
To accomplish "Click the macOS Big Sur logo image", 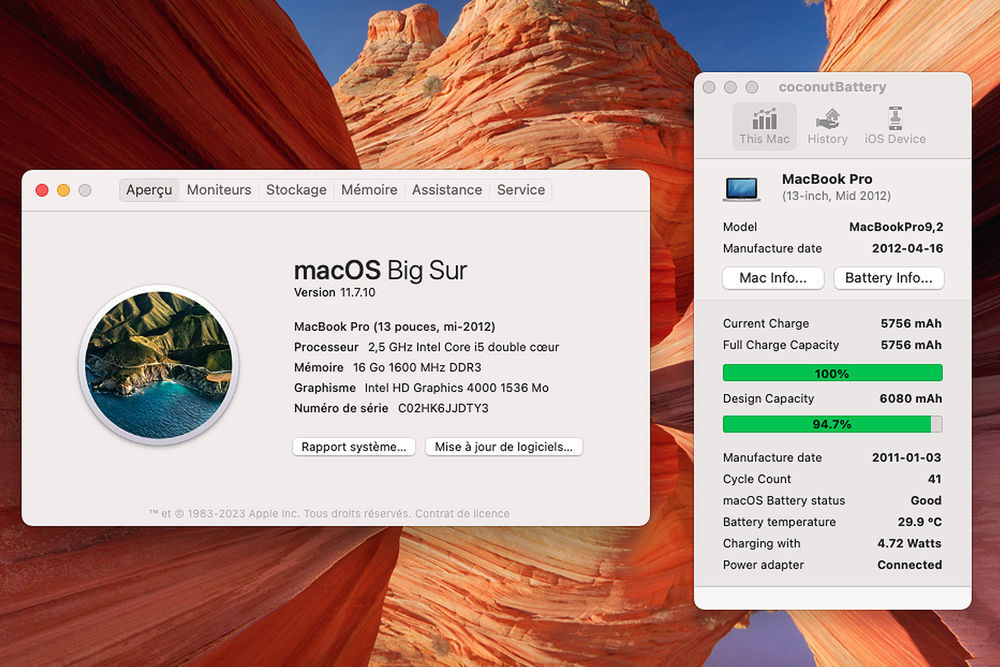I will pos(159,365).
